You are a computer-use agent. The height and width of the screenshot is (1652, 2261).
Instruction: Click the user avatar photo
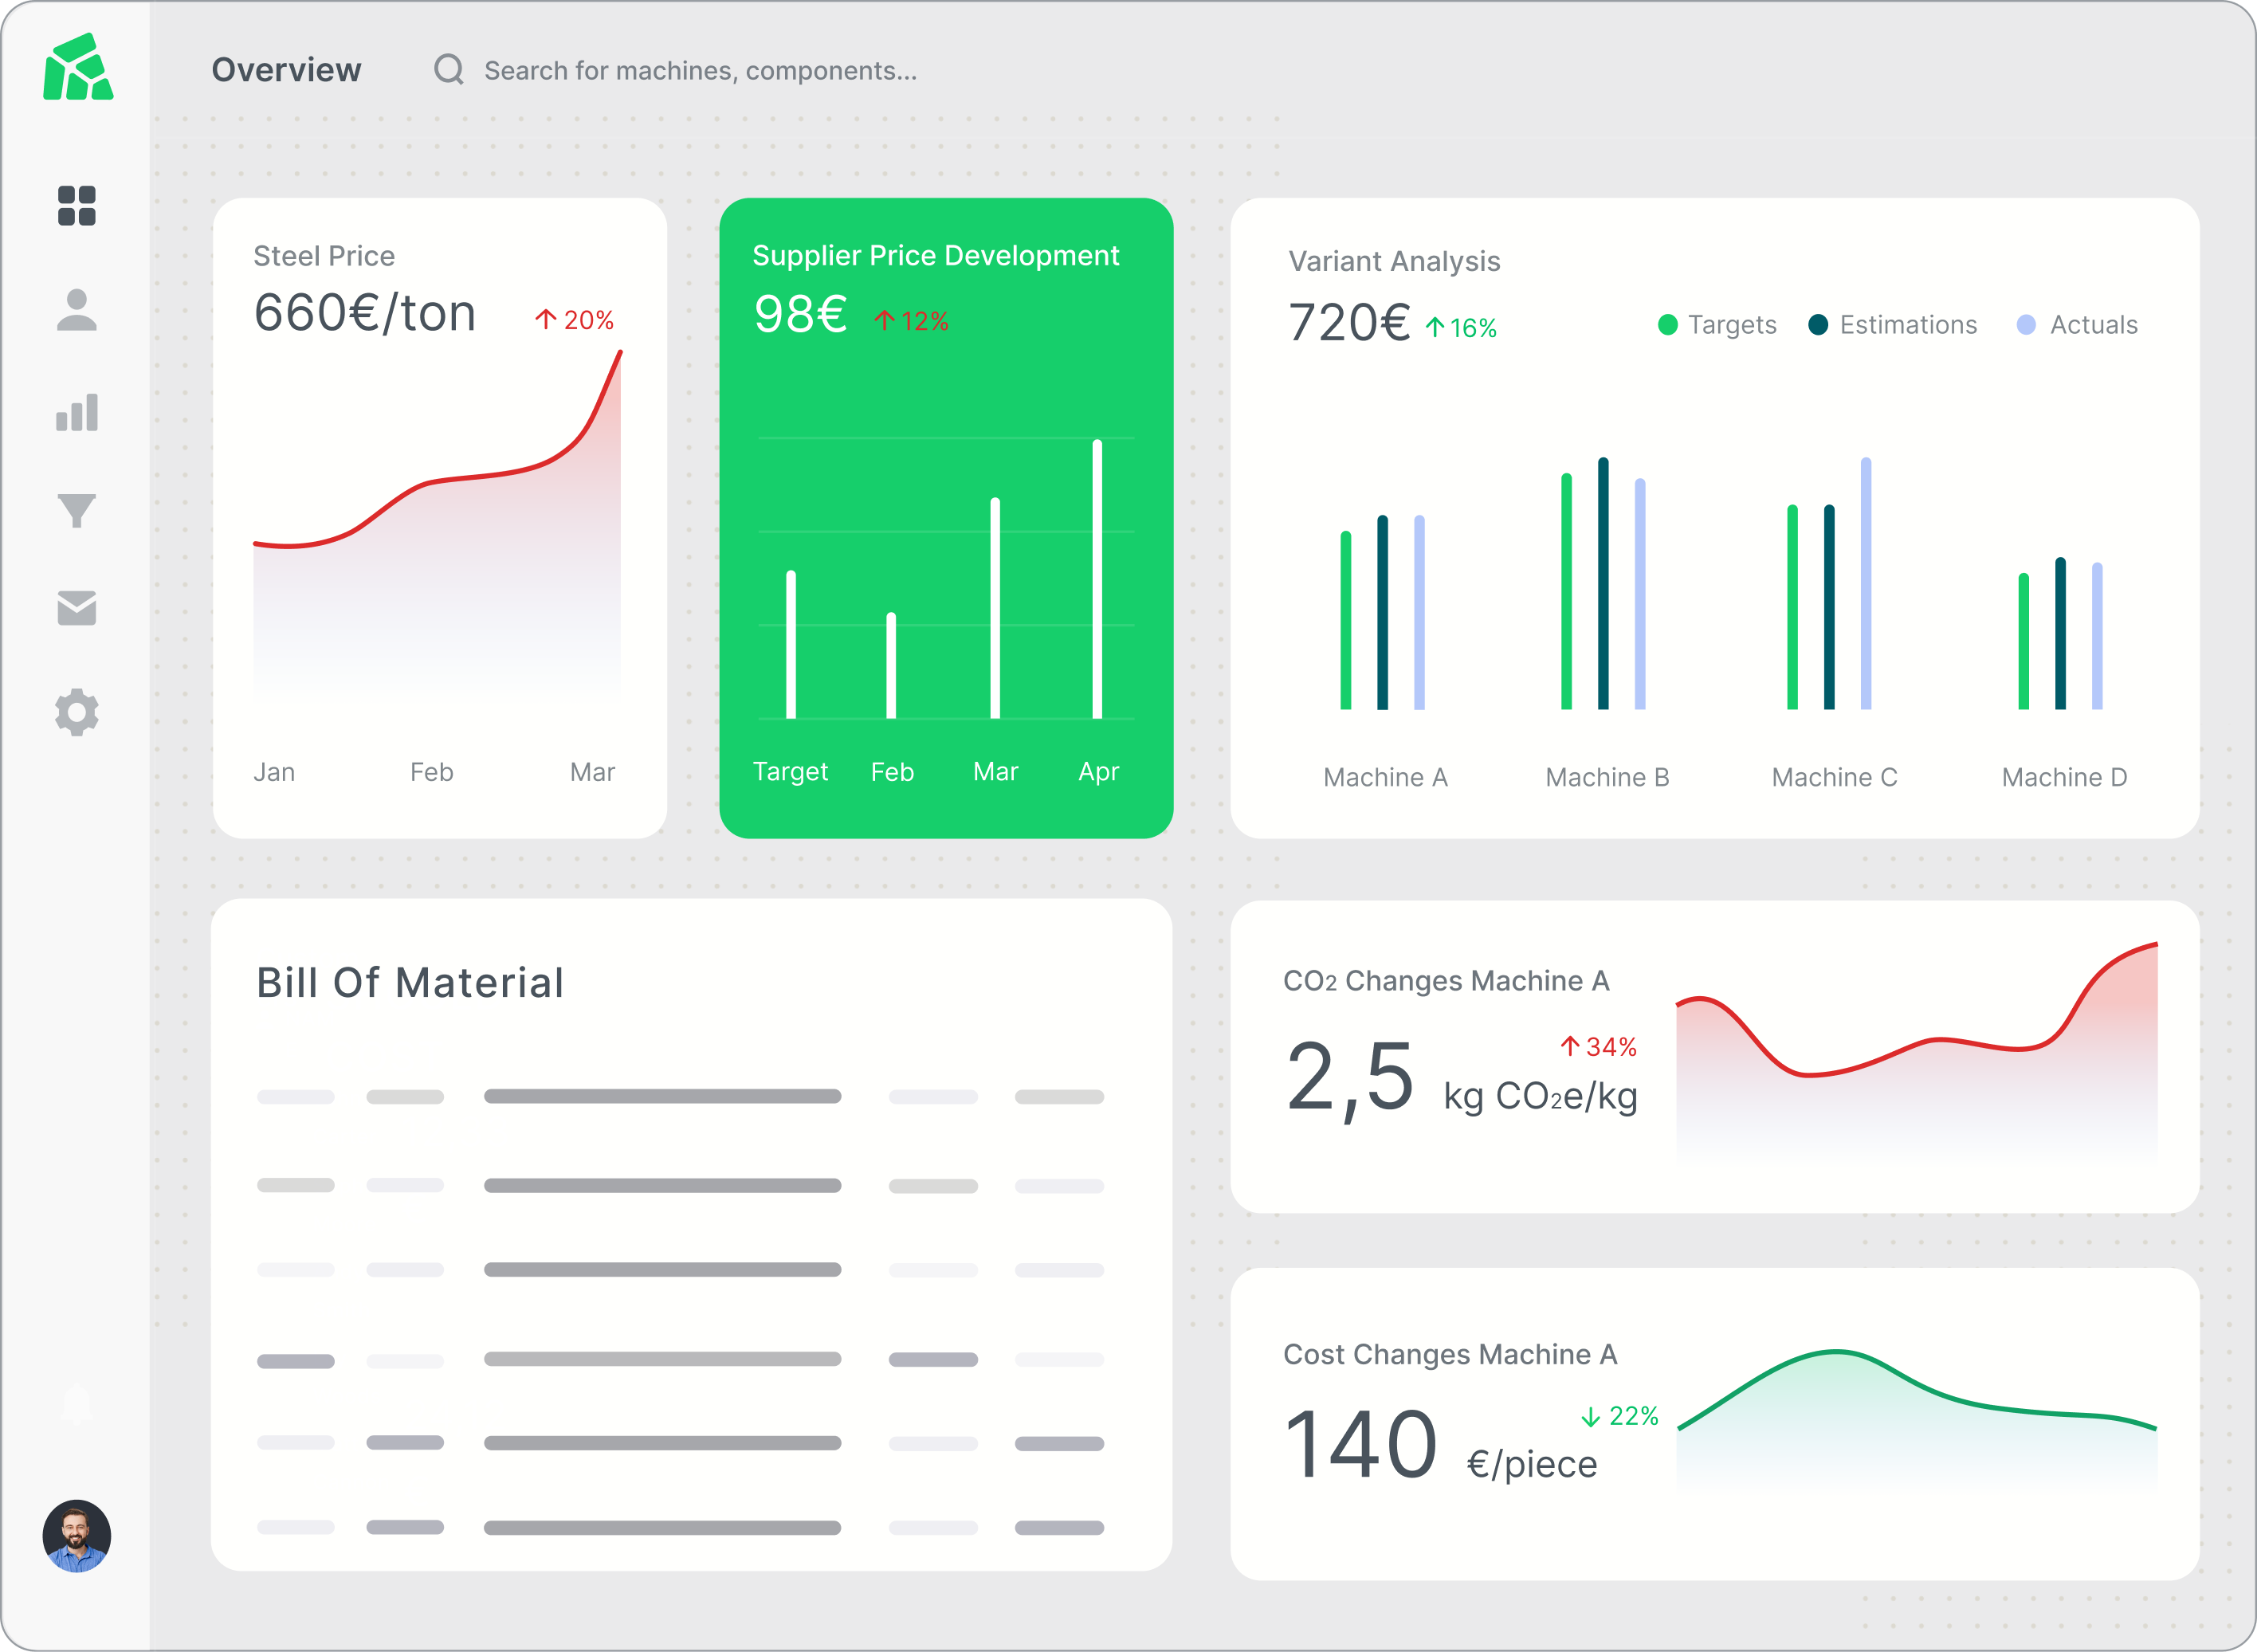(x=77, y=1535)
